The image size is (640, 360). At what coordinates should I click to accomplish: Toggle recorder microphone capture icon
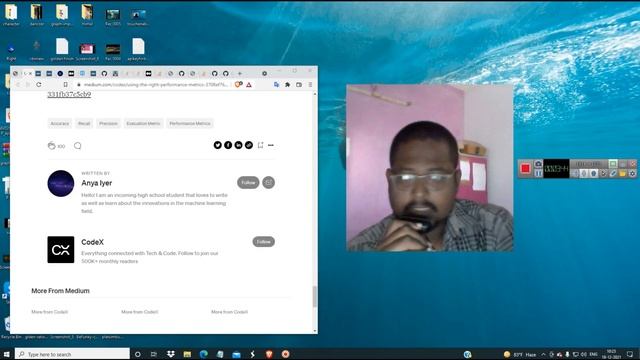tap(584, 173)
